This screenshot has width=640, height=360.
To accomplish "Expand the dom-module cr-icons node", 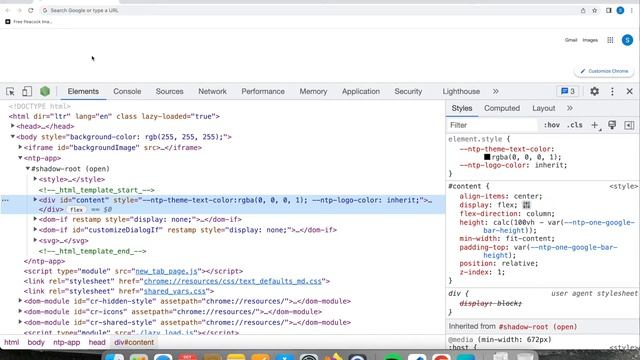I will tap(20, 311).
